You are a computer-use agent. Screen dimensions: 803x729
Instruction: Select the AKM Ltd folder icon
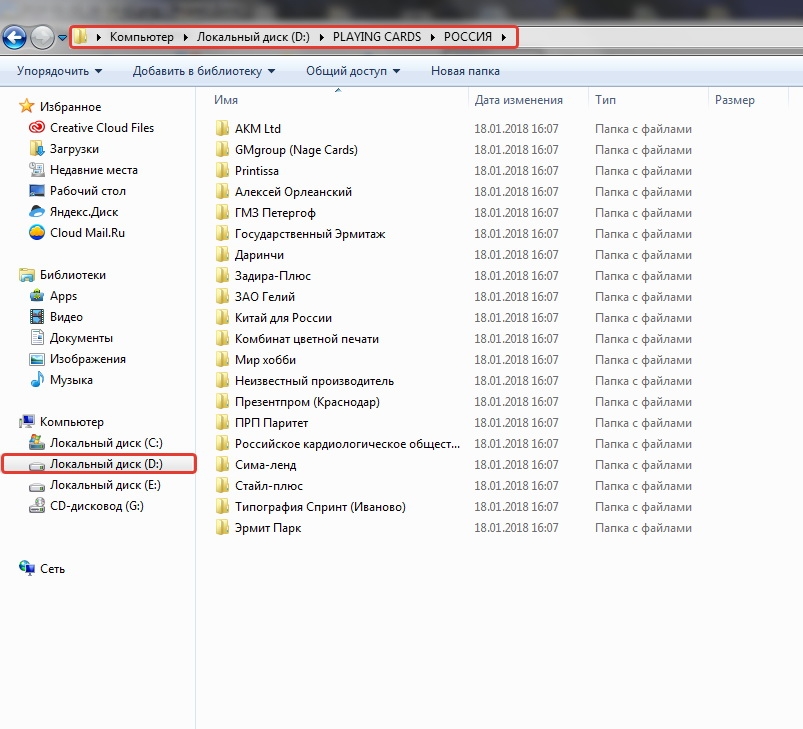coord(222,128)
